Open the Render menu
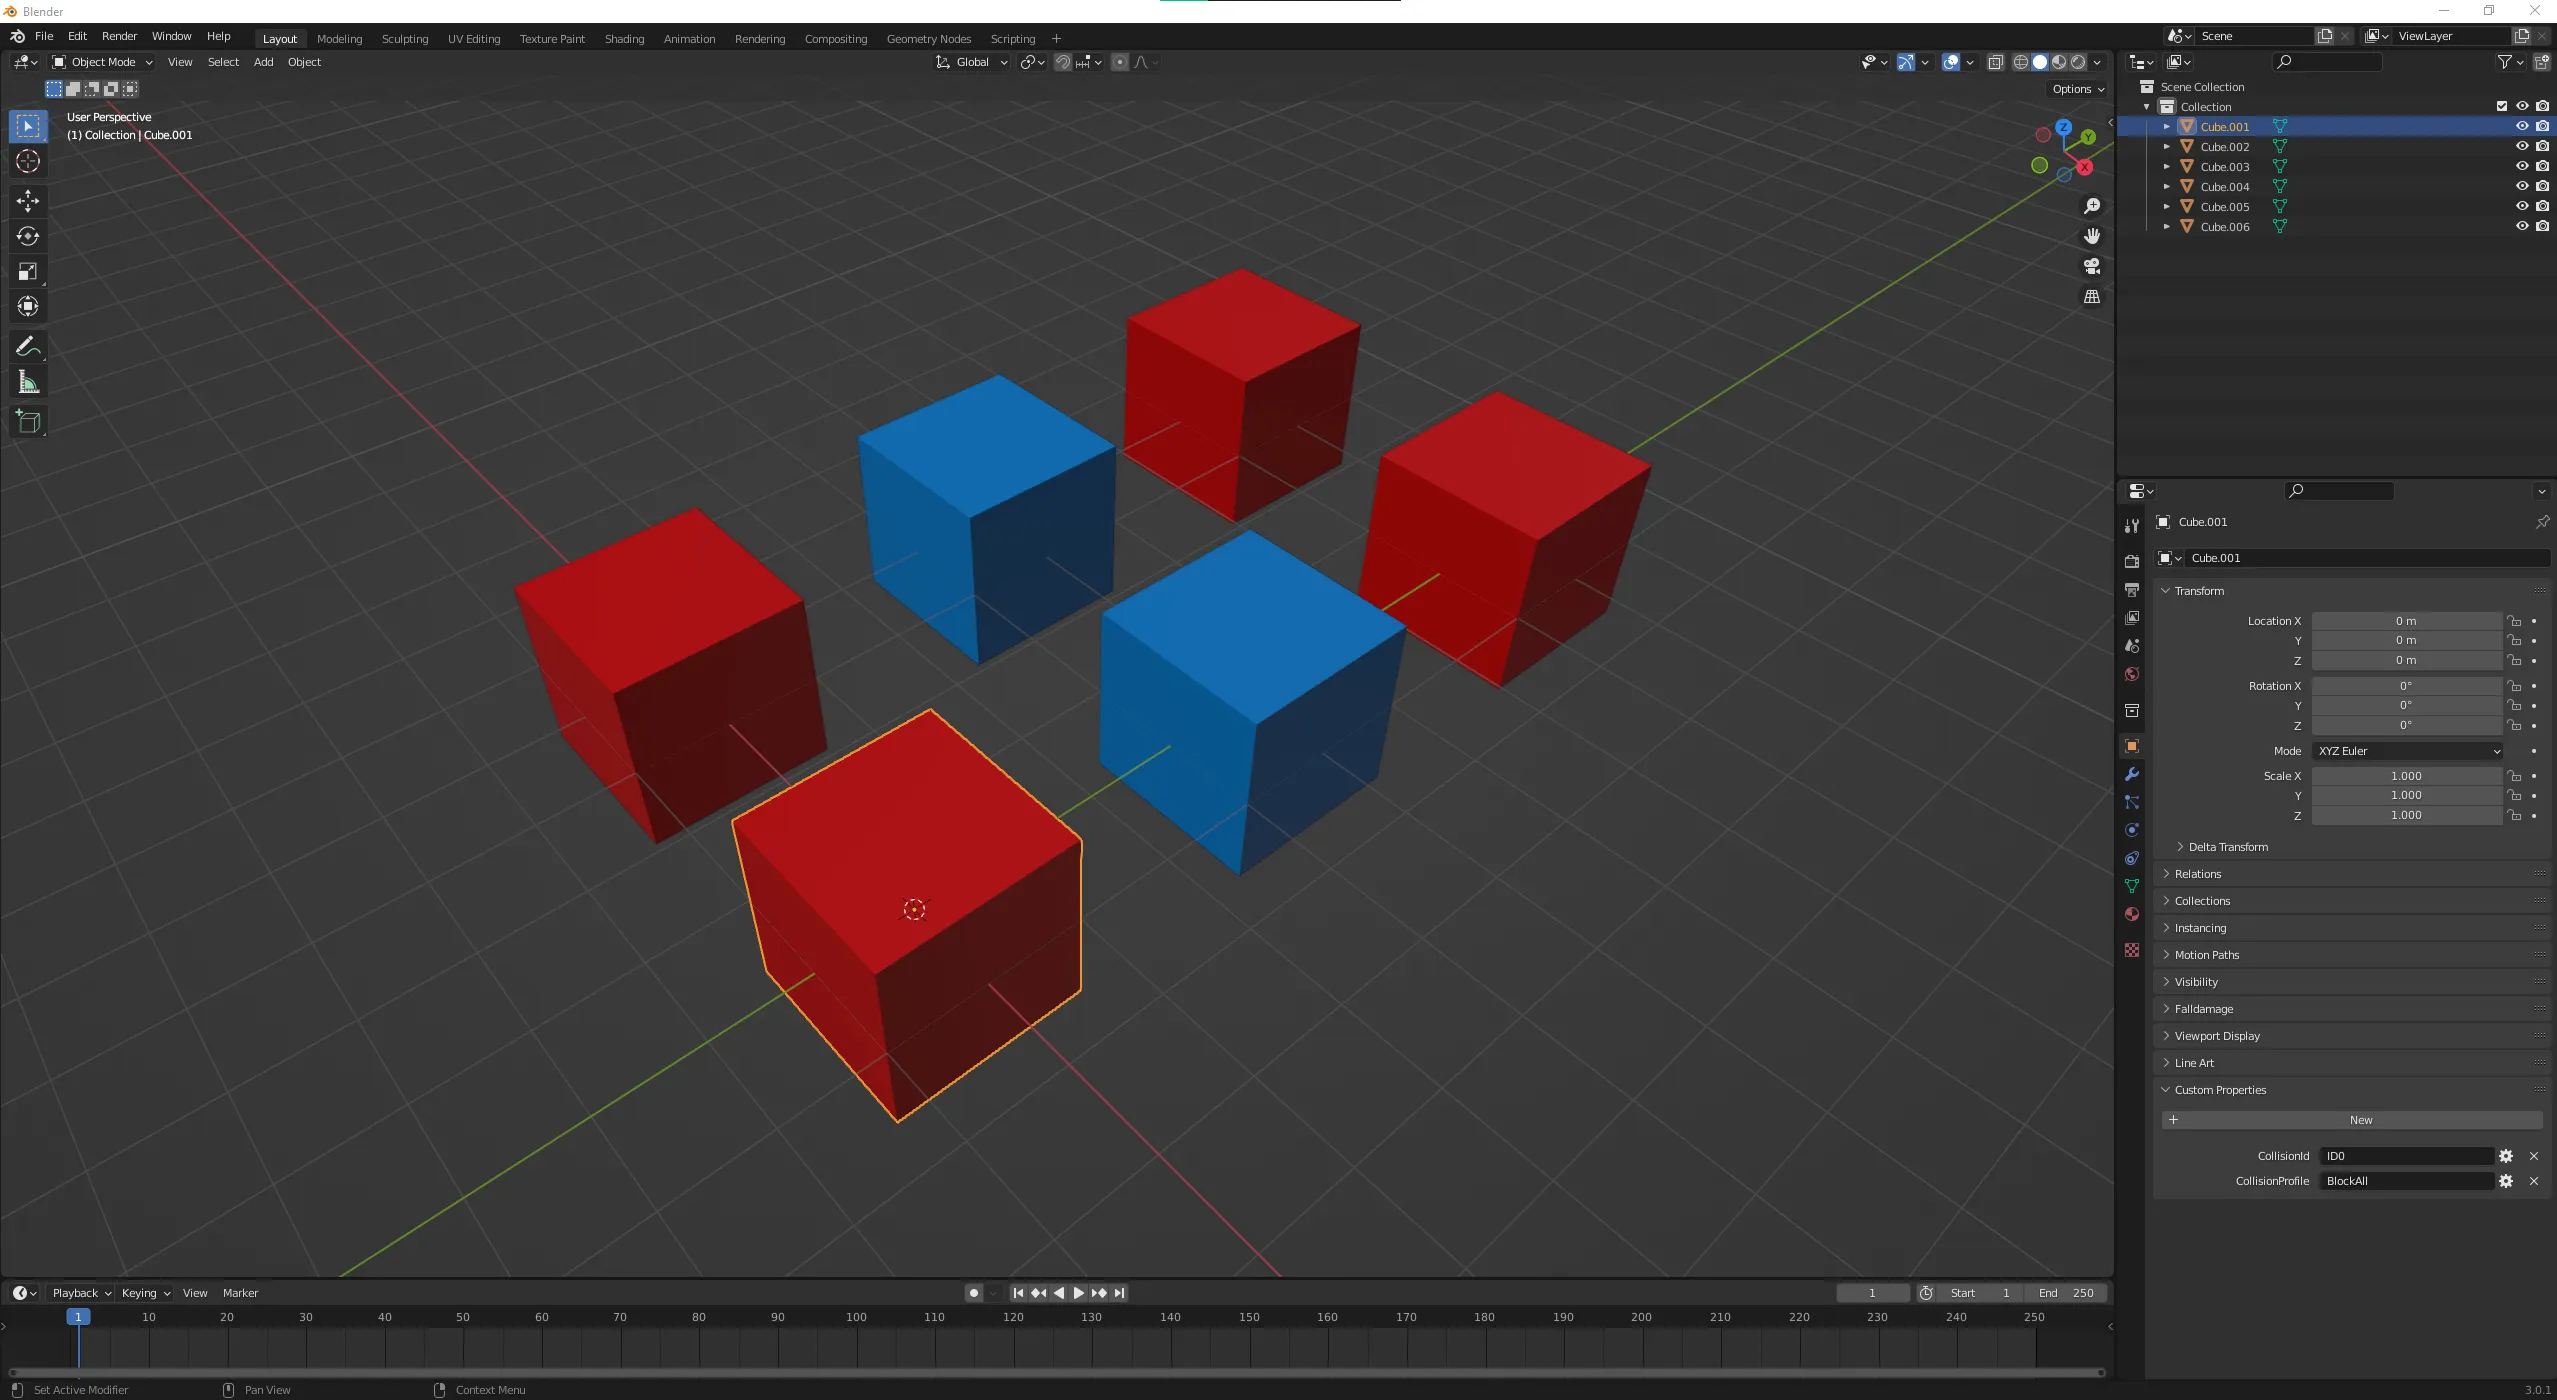Image resolution: width=2557 pixels, height=1400 pixels. 119,36
